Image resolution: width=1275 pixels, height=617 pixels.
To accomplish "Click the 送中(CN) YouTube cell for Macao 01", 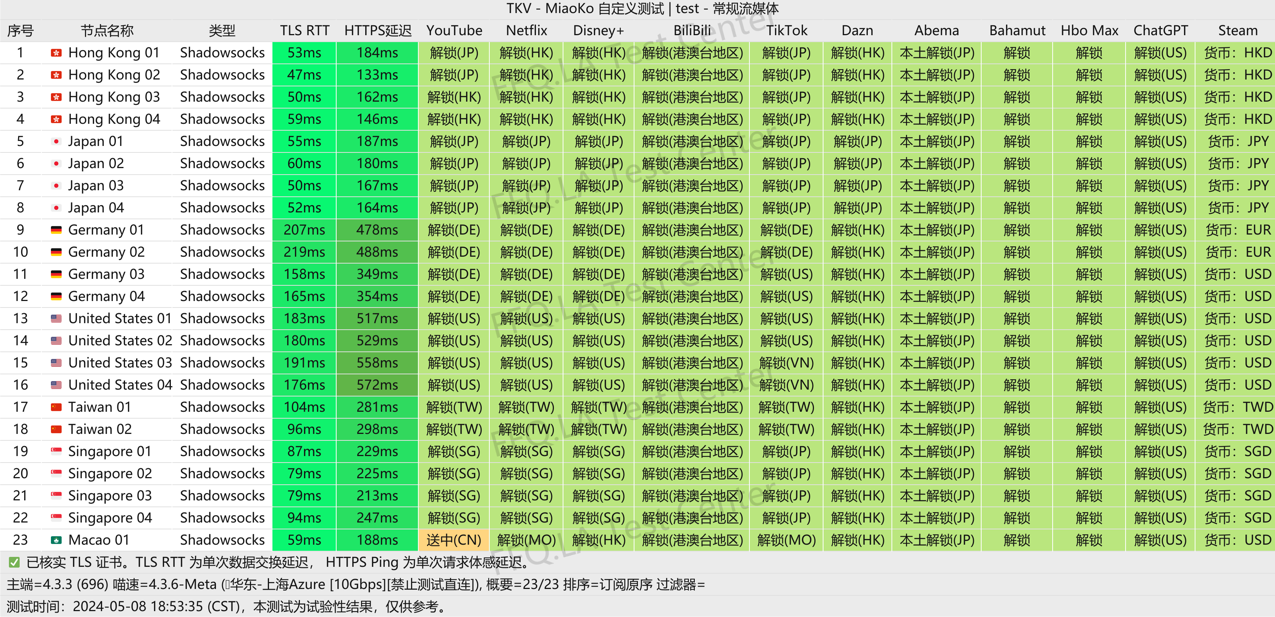I will coord(454,540).
